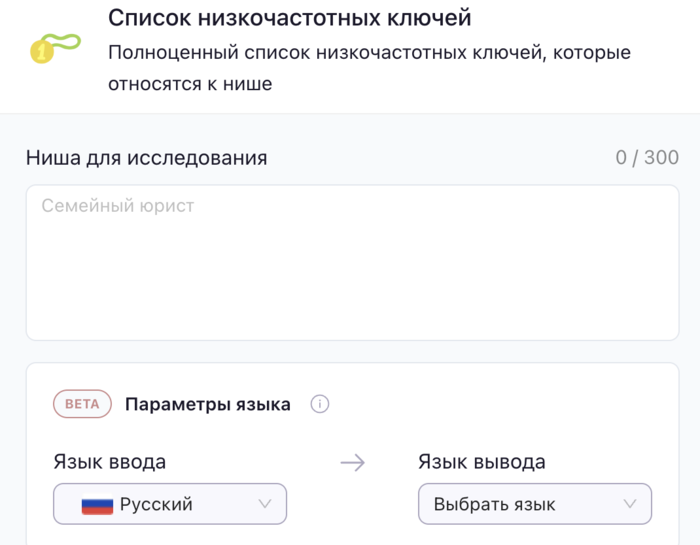Click the 0 / 300 character counter
700x545 pixels.
pos(647,157)
